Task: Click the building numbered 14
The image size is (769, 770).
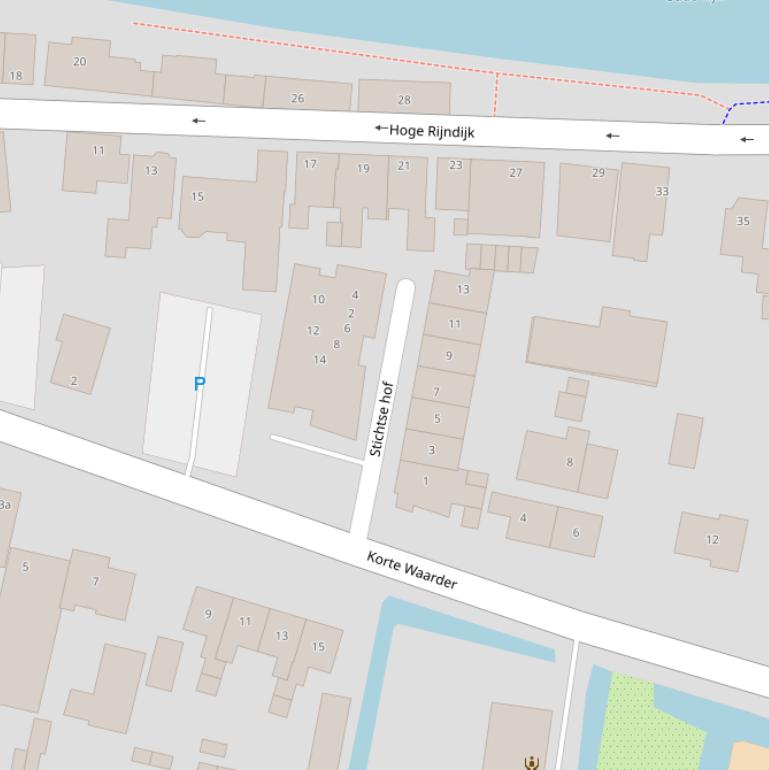Action: coord(320,360)
